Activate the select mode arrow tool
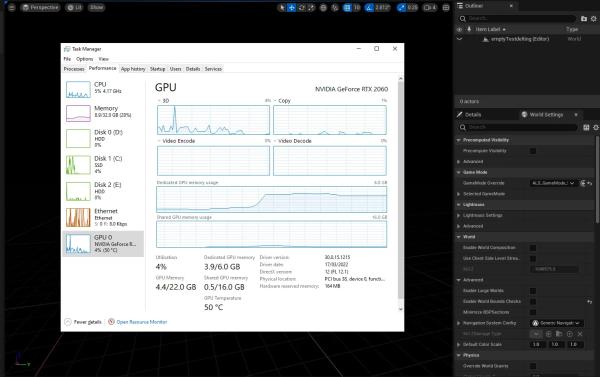 tap(282, 8)
